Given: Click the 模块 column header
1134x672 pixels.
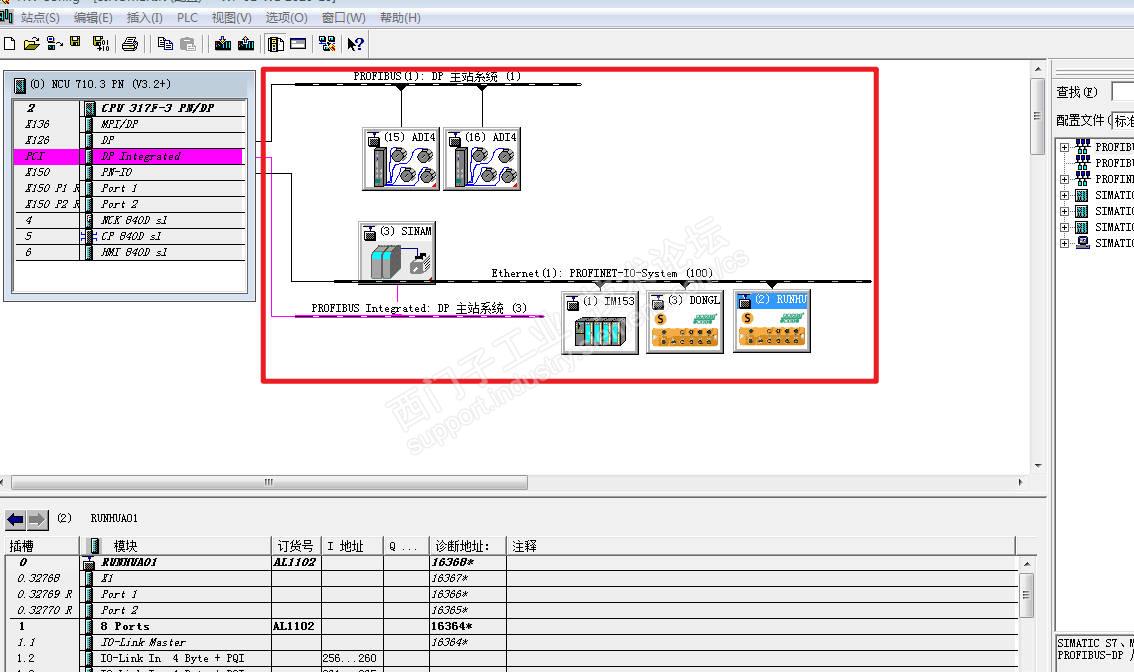Looking at the screenshot, I should coord(174,546).
